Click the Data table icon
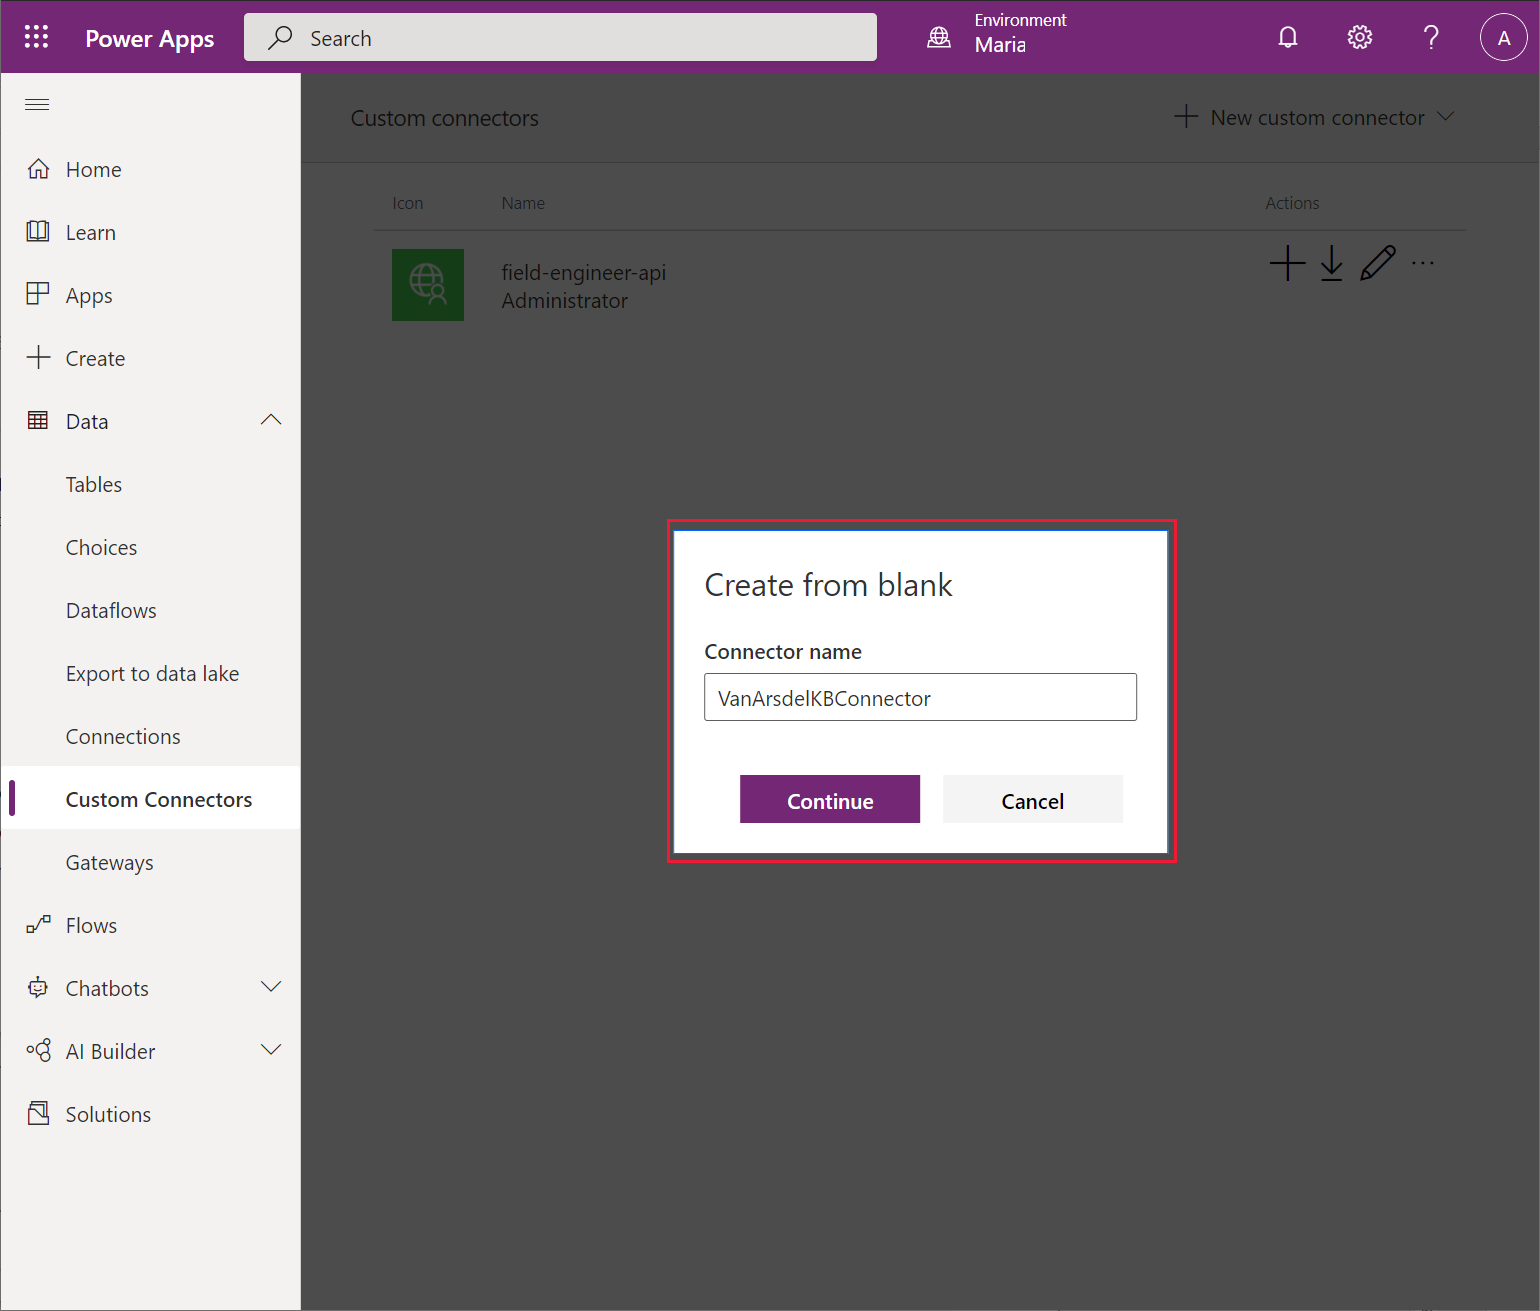The image size is (1540, 1311). click(38, 420)
